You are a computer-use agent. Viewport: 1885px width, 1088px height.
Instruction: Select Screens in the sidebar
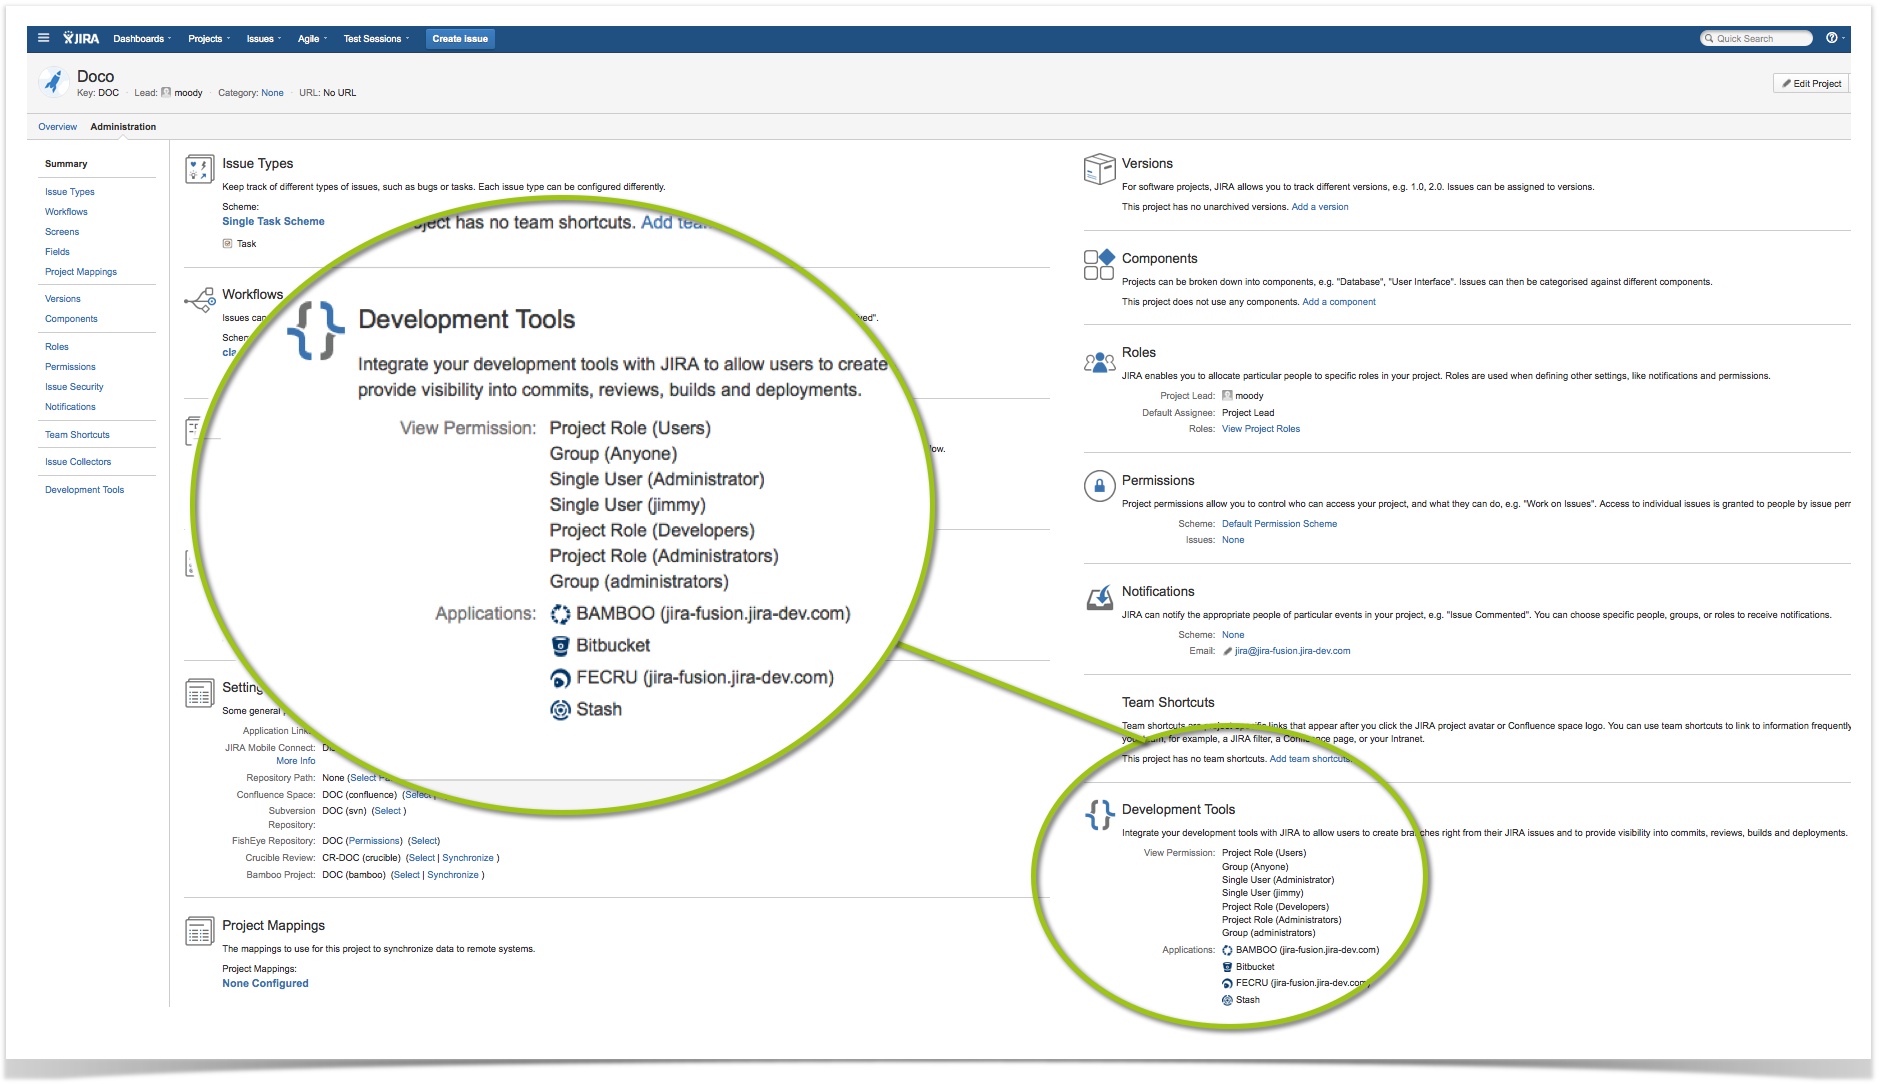click(x=62, y=232)
